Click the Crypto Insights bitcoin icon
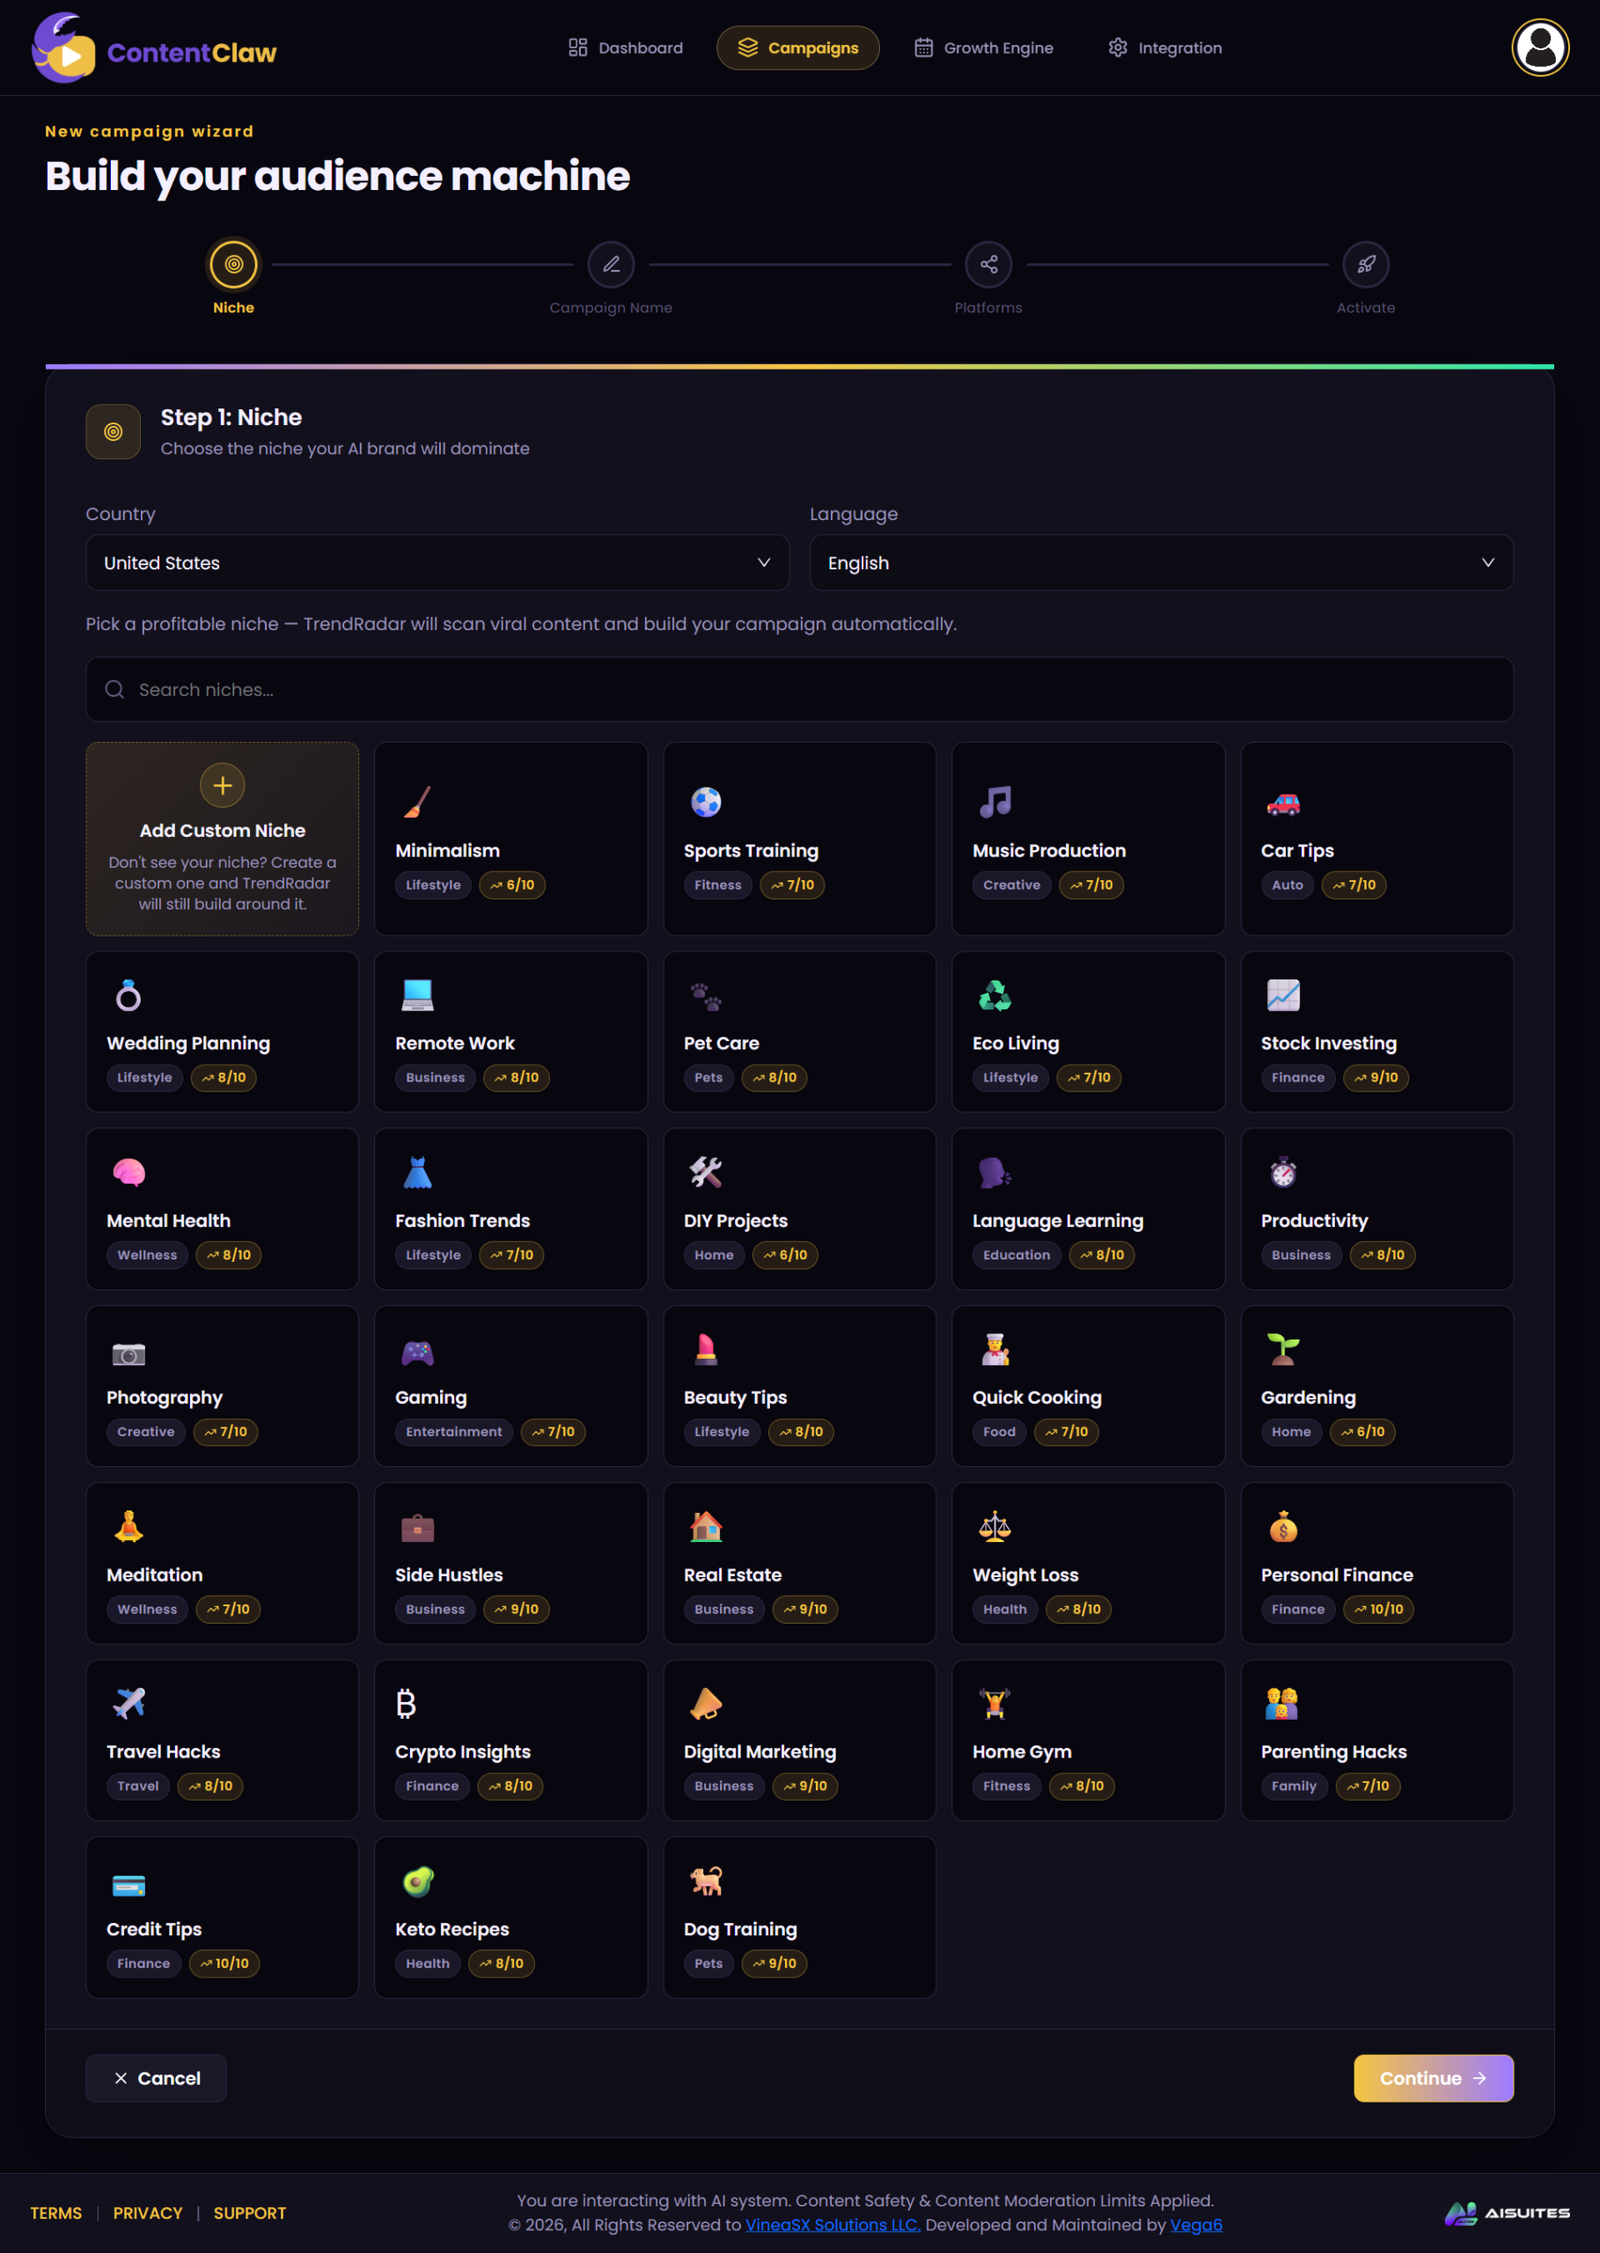This screenshot has width=1600, height=2253. (x=406, y=1702)
